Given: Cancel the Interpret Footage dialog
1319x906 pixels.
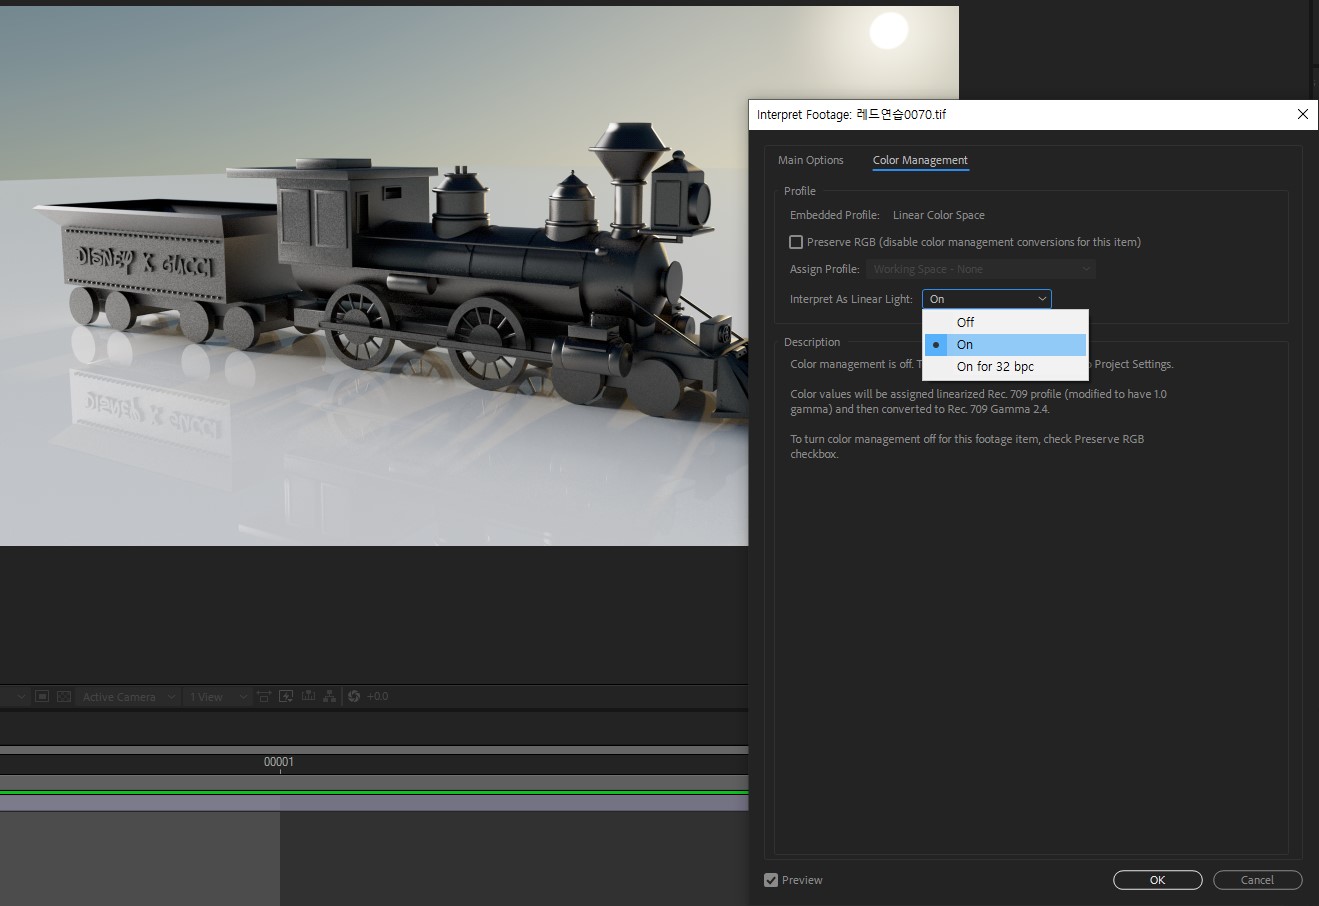Looking at the screenshot, I should [1257, 880].
